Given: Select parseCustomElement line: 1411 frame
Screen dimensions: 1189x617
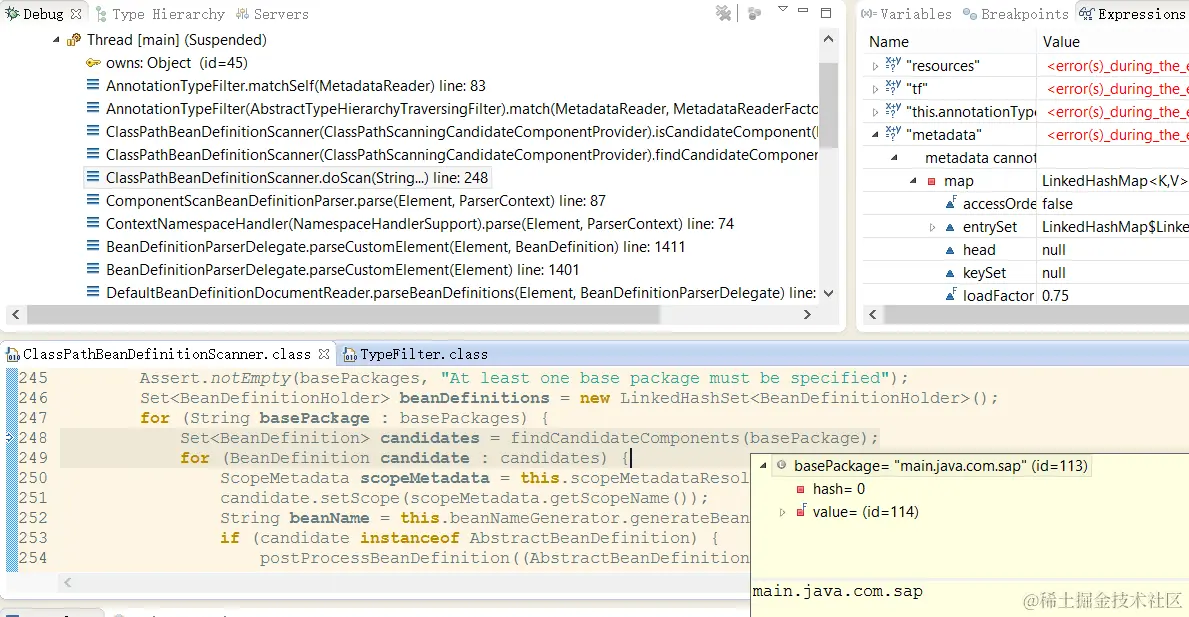Looking at the screenshot, I should coord(396,247).
